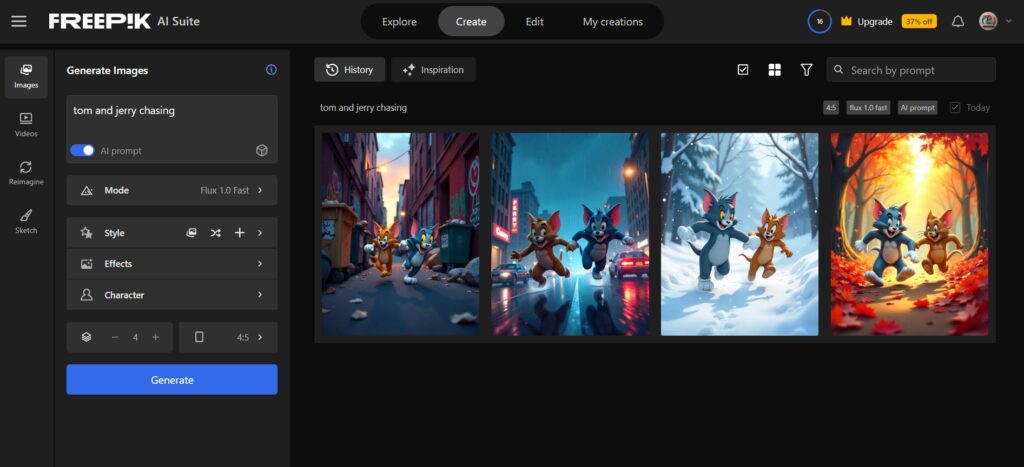Open the hamburger menu
Image resolution: width=1024 pixels, height=467 pixels.
pos(19,21)
